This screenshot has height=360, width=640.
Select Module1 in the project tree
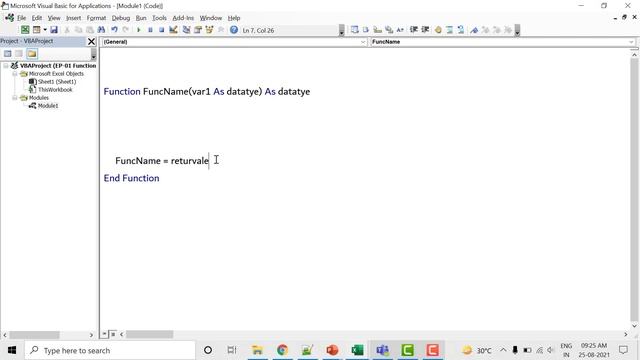pos(48,105)
